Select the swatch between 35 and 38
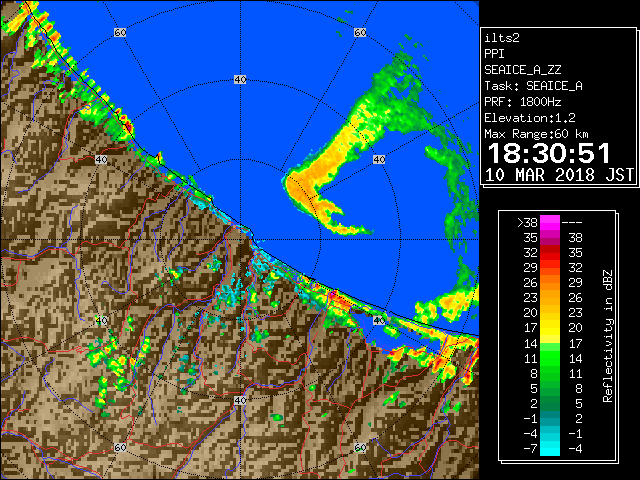 pos(550,238)
